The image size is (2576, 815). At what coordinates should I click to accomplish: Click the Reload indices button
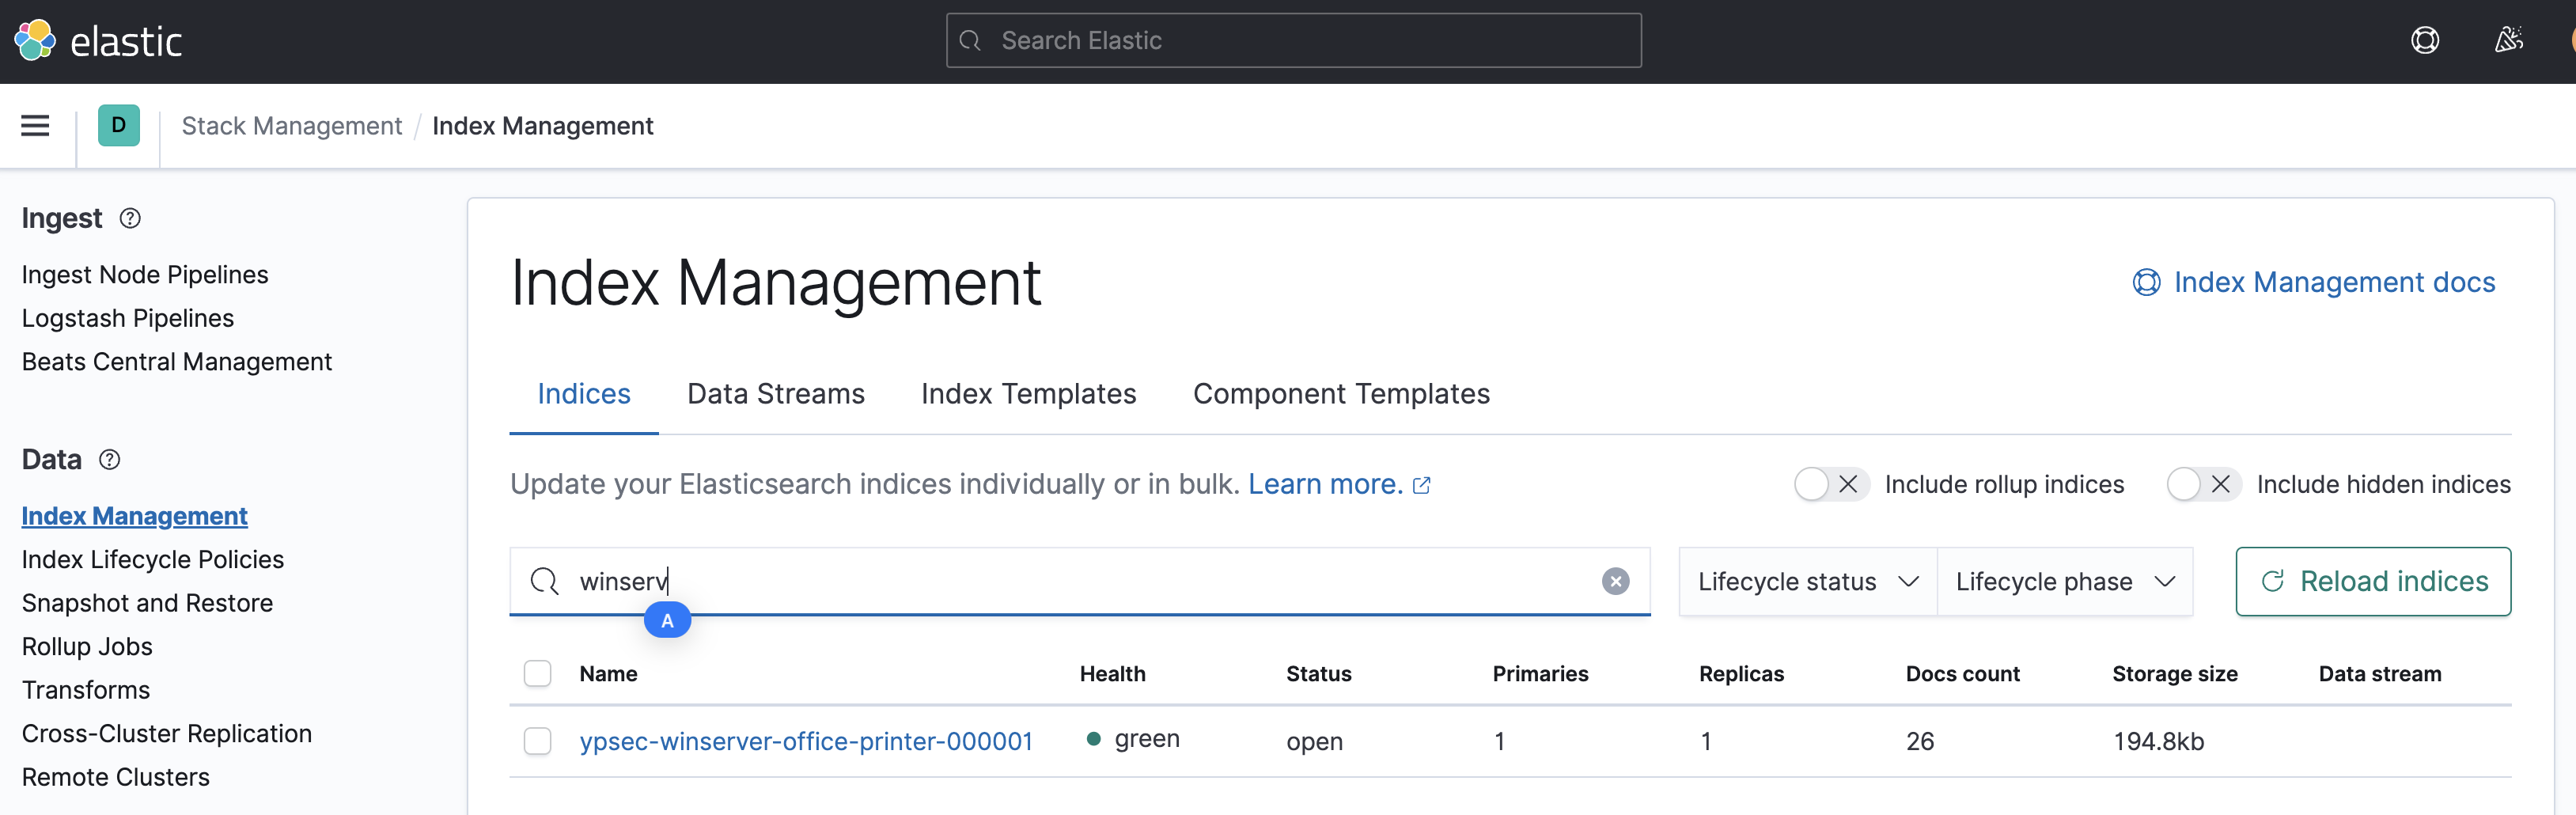click(2372, 581)
